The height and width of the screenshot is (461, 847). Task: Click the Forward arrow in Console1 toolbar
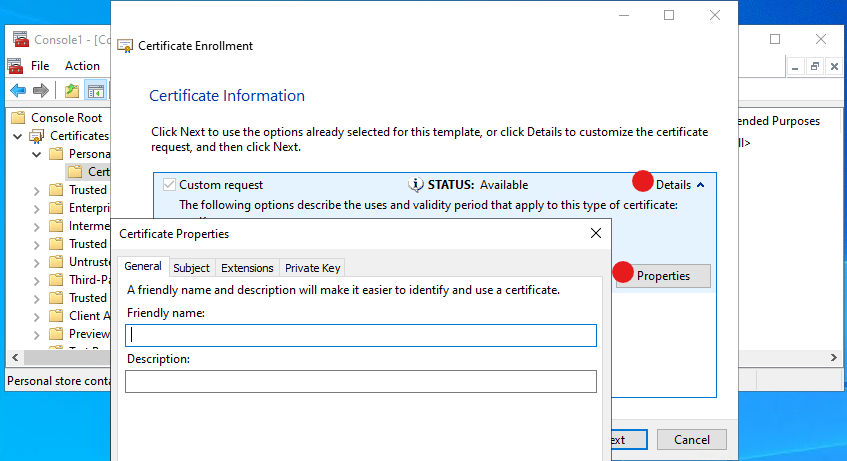tap(41, 91)
